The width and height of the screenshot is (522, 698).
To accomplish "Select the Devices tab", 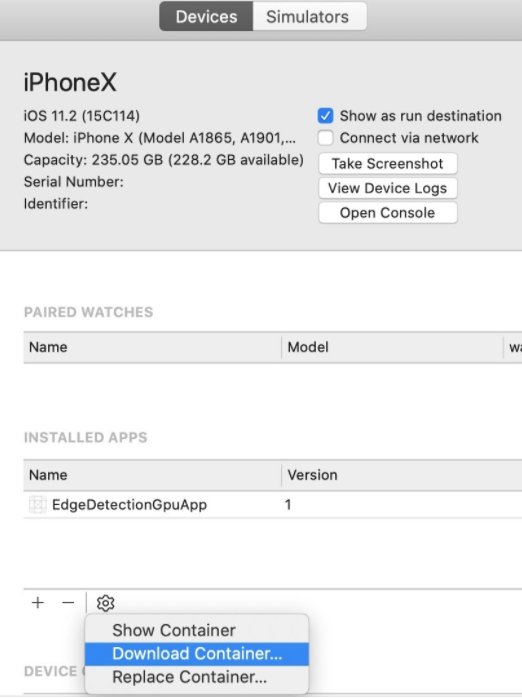I will coord(206,16).
